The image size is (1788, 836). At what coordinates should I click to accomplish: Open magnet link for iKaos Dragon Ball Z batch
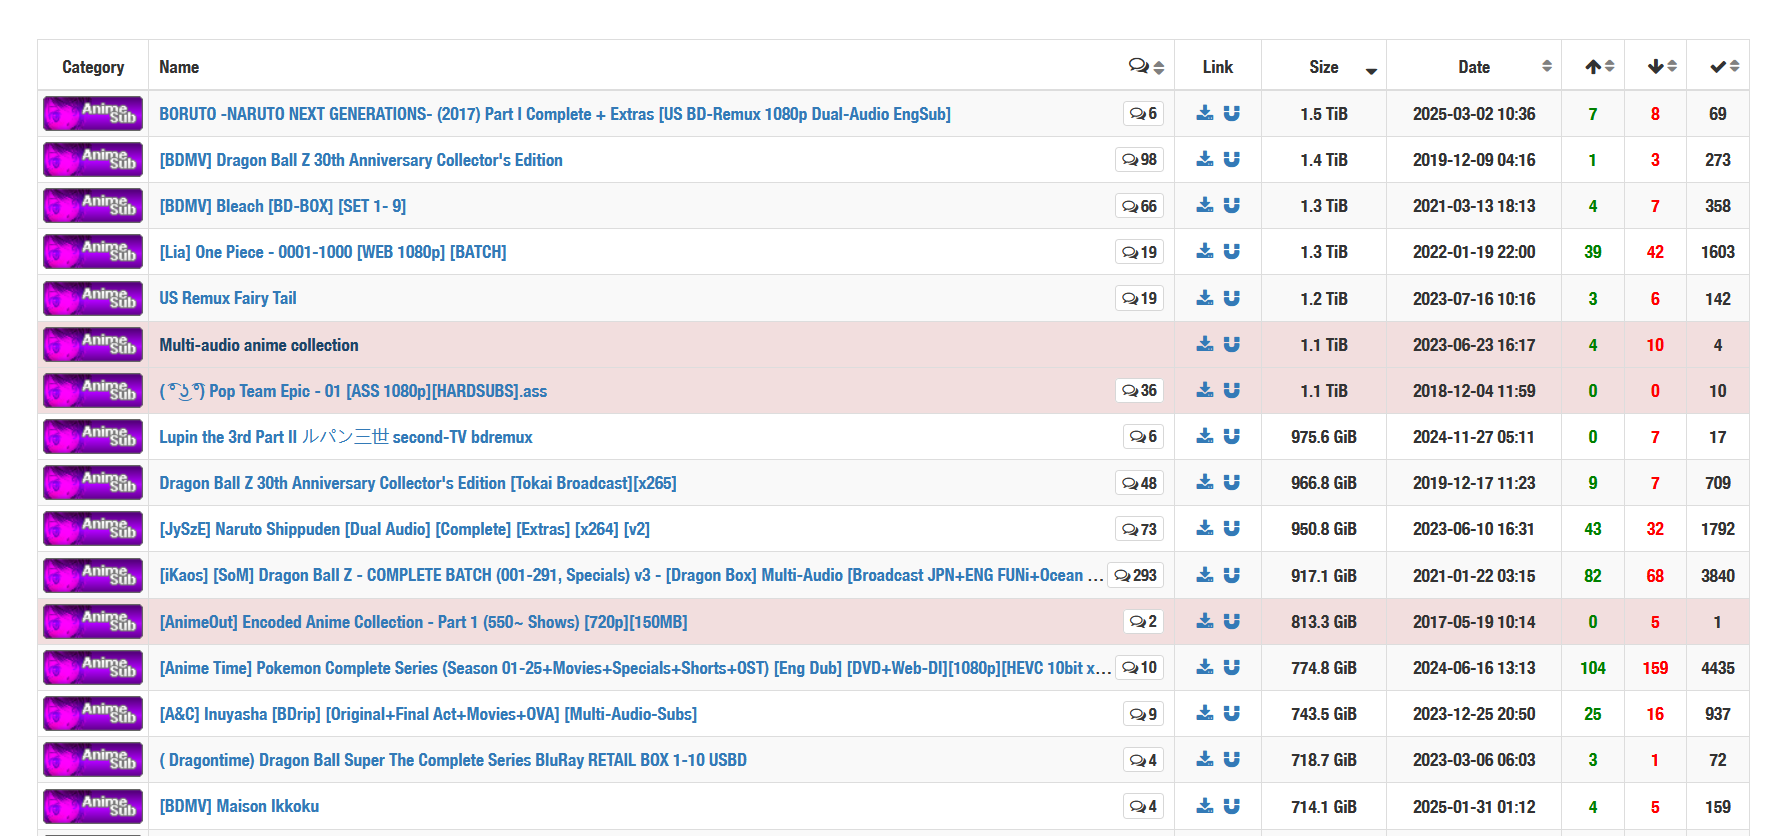1232,575
